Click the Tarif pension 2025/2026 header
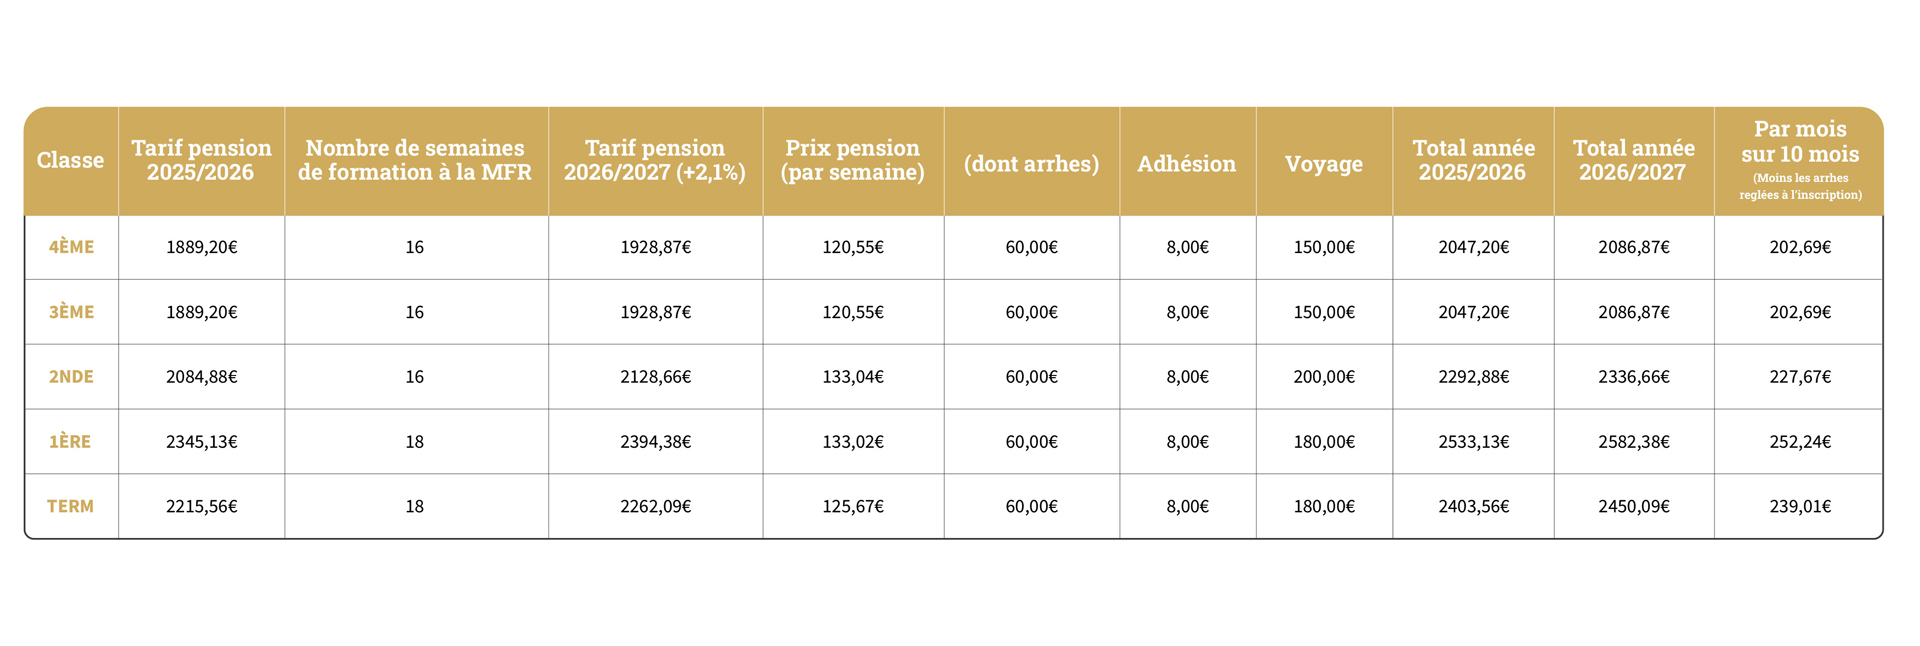This screenshot has width=1920, height=646. (201, 160)
